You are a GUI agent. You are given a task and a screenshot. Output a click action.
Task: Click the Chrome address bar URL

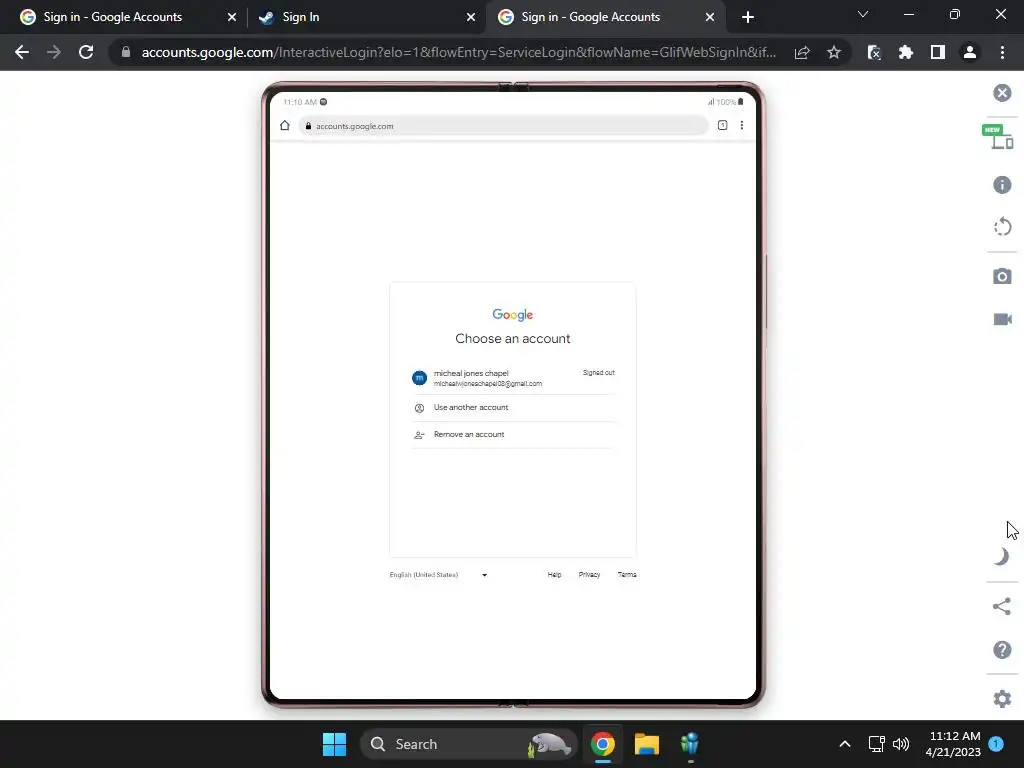tap(458, 52)
